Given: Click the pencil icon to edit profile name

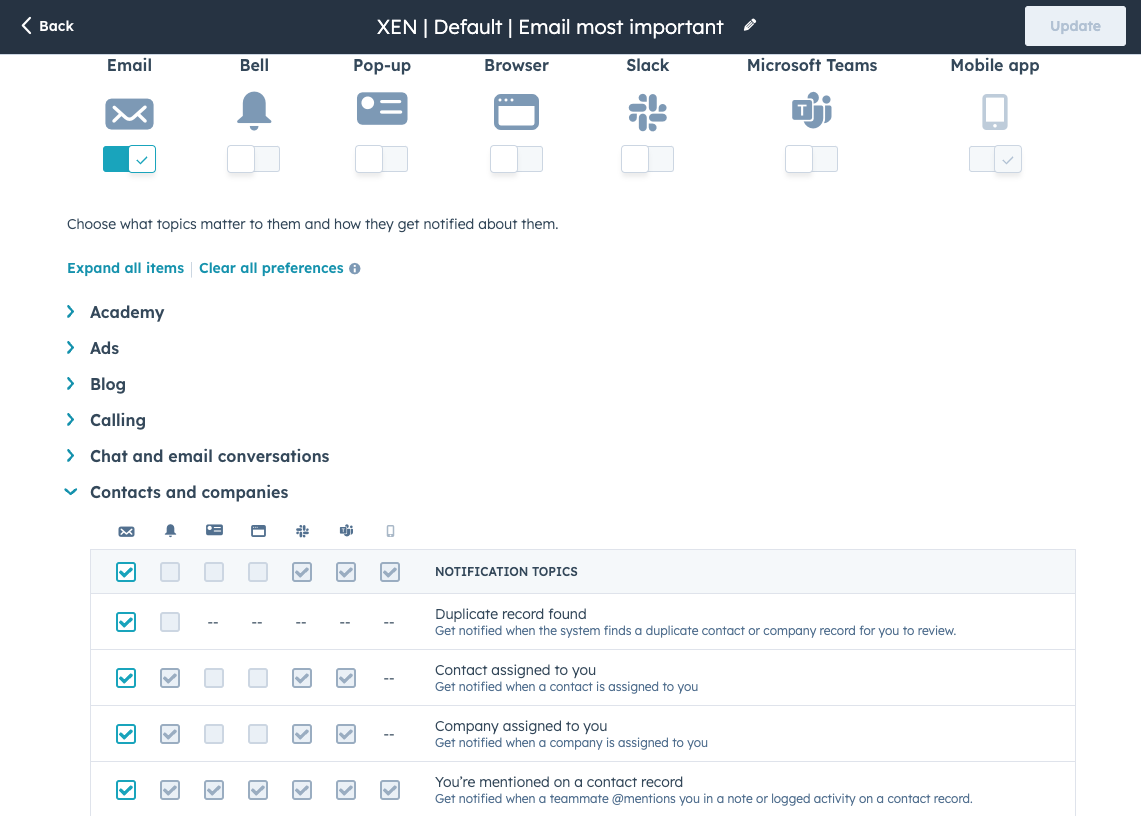Looking at the screenshot, I should coord(750,26).
